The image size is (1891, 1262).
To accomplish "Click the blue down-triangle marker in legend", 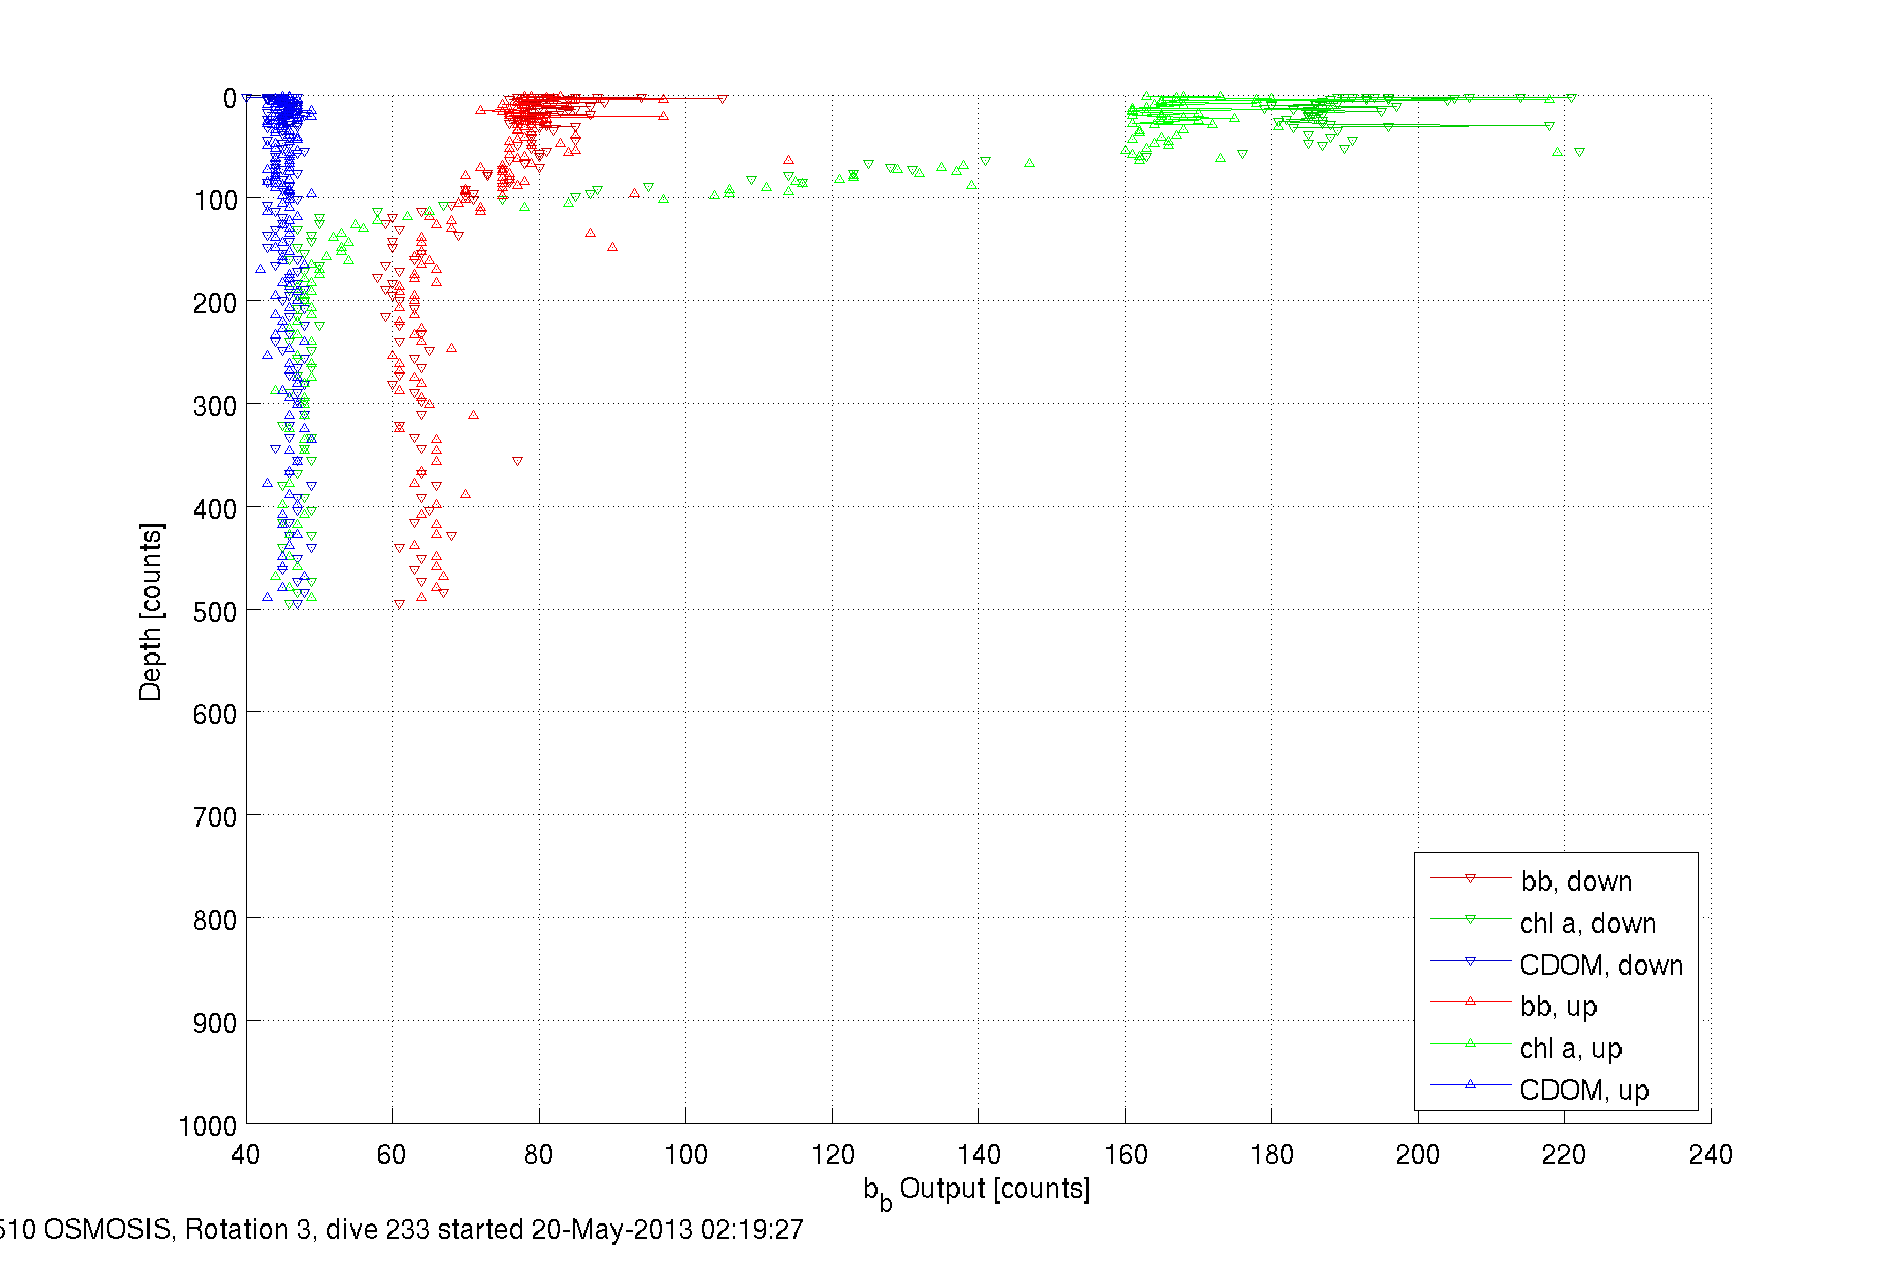I will (x=1470, y=961).
